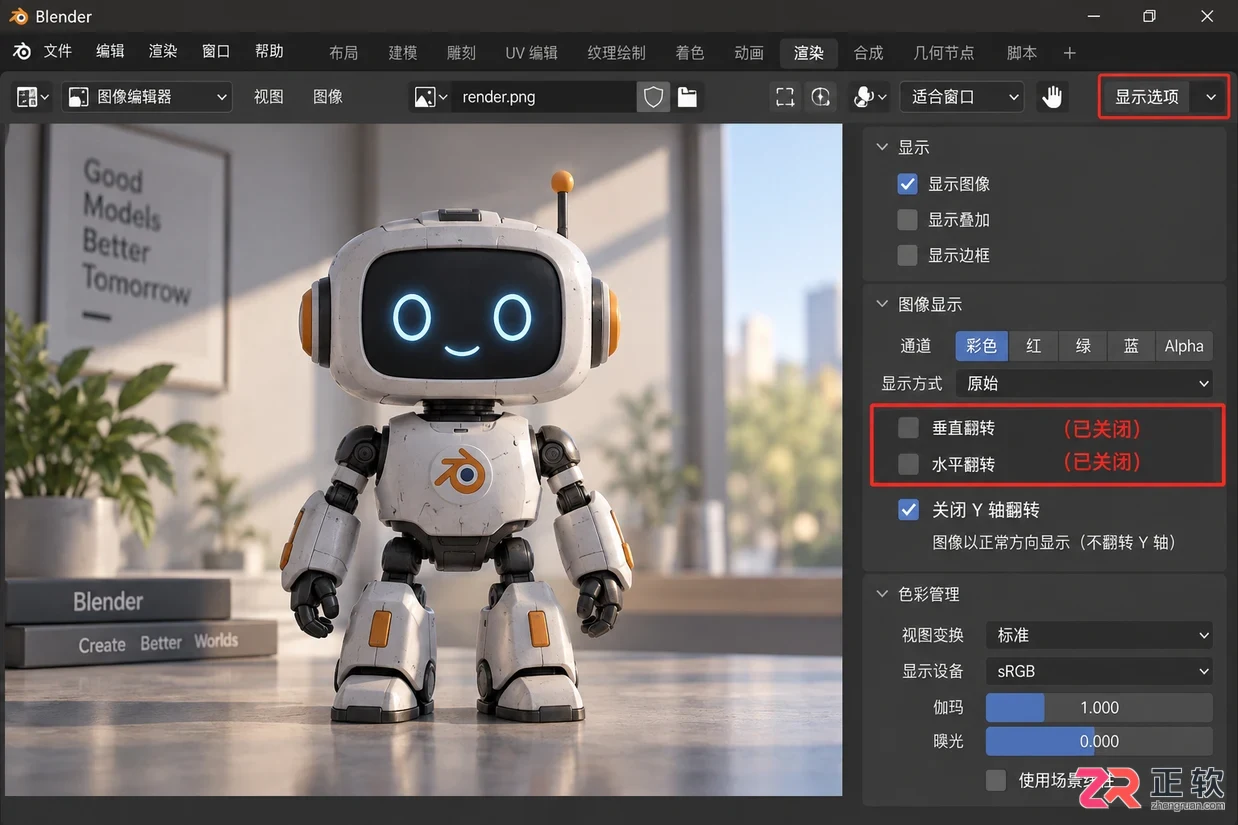This screenshot has height=825, width=1238.
Task: Click the render.png image name field
Action: 543,97
